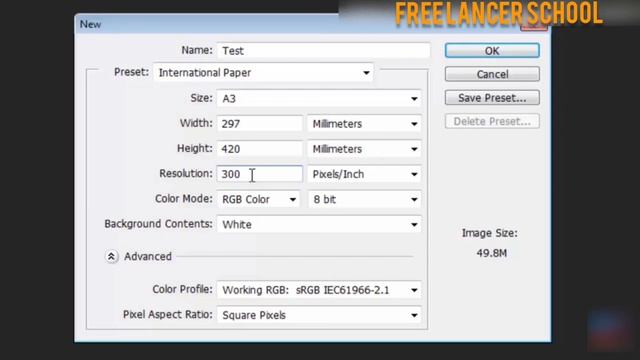Click the Image Size value 49.8M

coord(491,253)
